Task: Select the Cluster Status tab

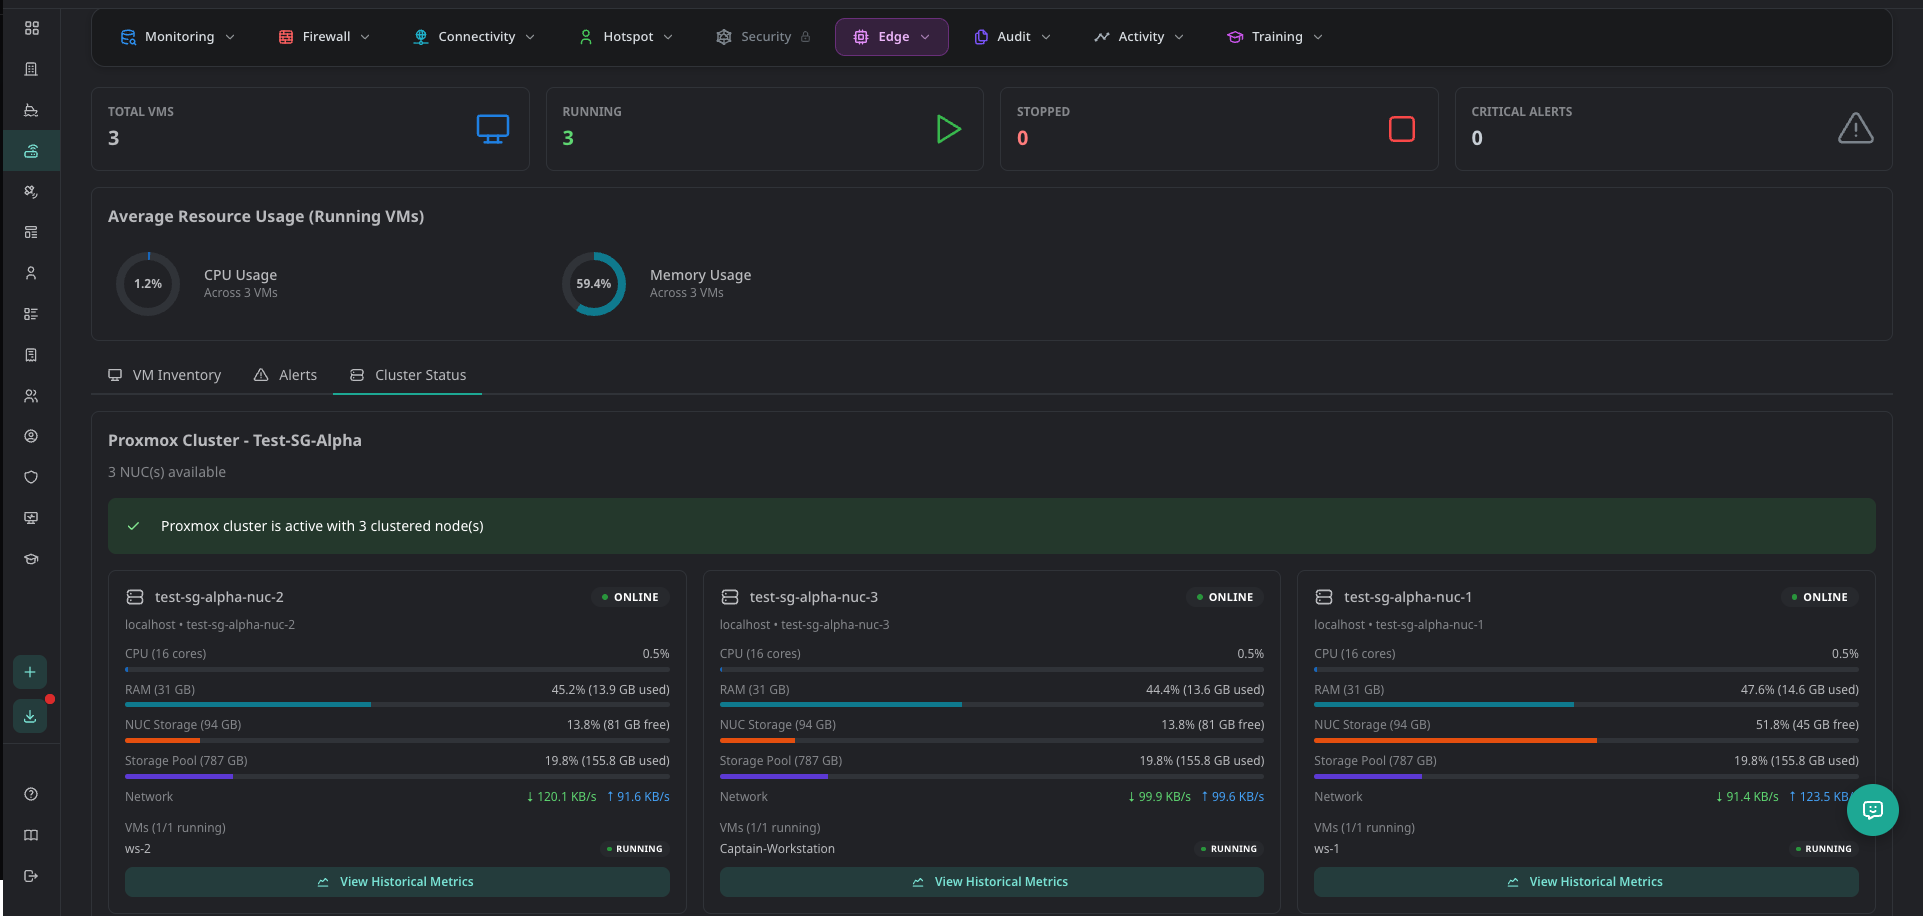Action: [x=408, y=375]
